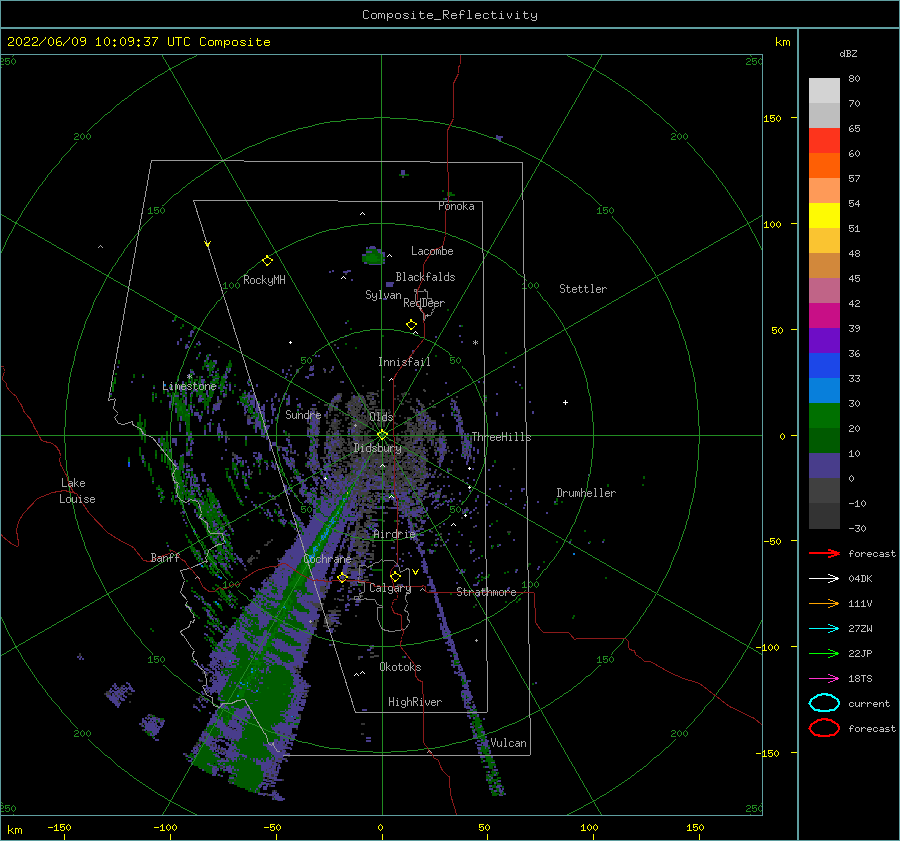This screenshot has width=900, height=841.
Task: Click the cyan 27ZW arrow icon
Action: coord(824,629)
